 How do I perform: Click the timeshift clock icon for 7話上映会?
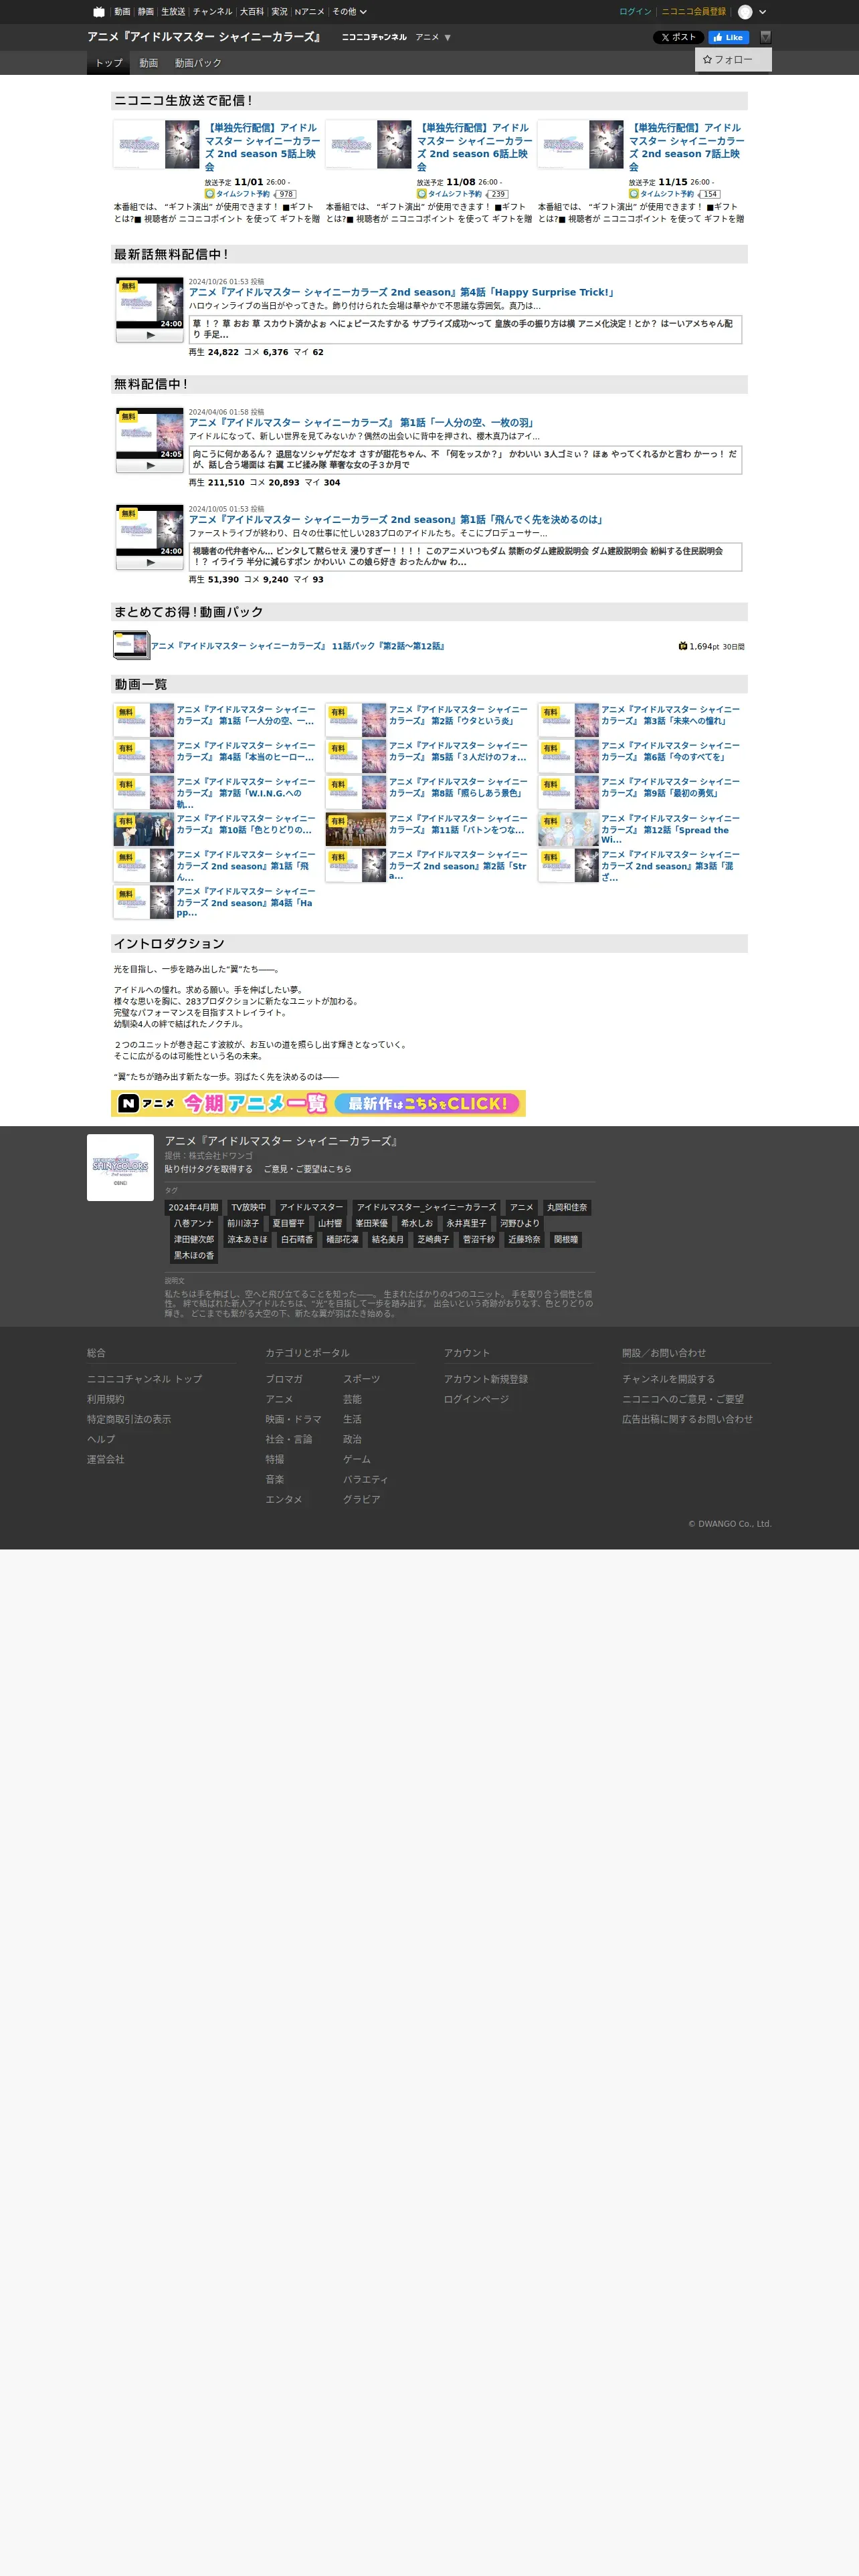[634, 194]
